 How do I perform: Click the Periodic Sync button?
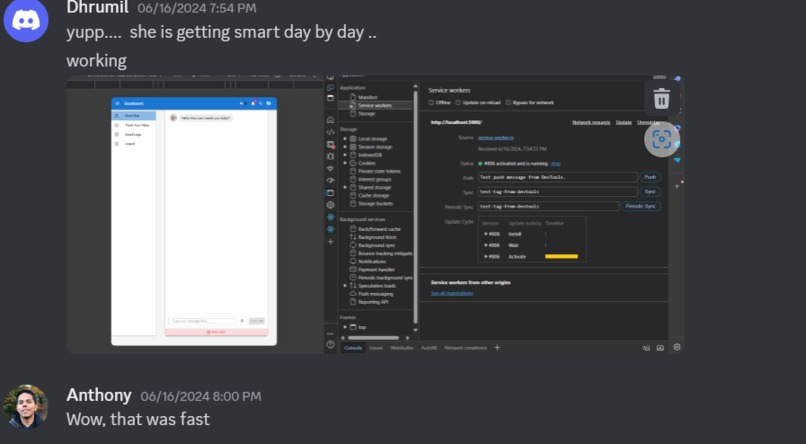(x=640, y=206)
